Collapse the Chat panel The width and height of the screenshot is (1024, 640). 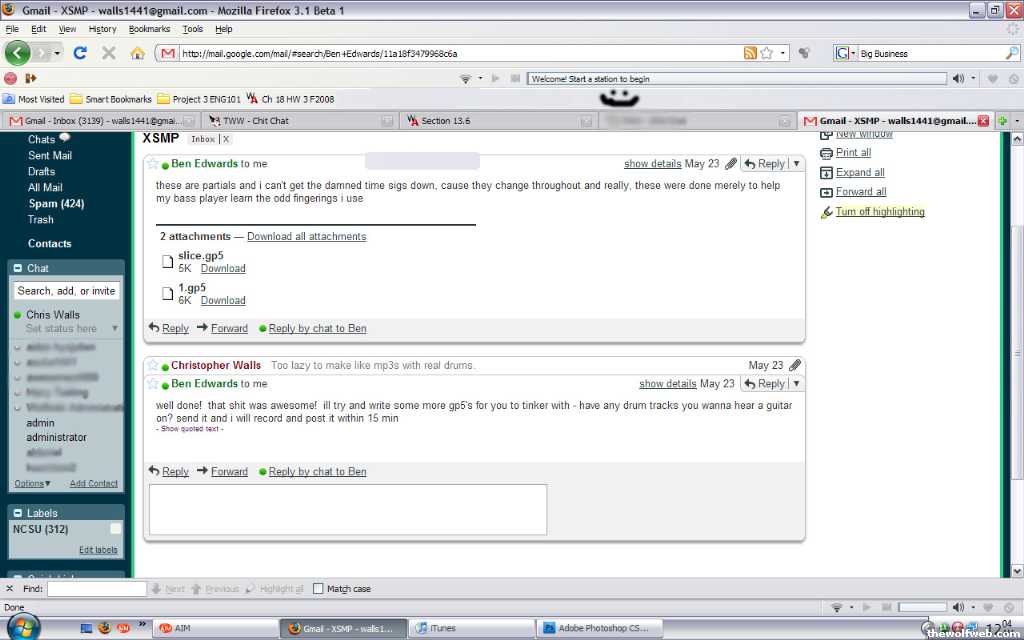[17, 268]
